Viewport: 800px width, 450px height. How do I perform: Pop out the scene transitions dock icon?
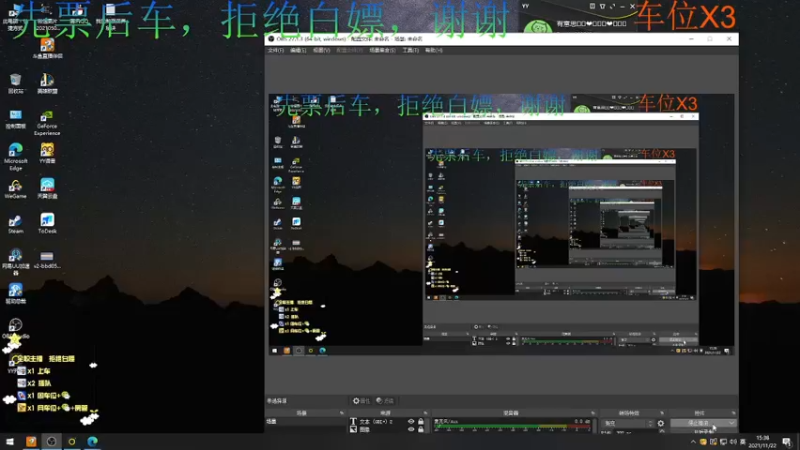point(662,413)
